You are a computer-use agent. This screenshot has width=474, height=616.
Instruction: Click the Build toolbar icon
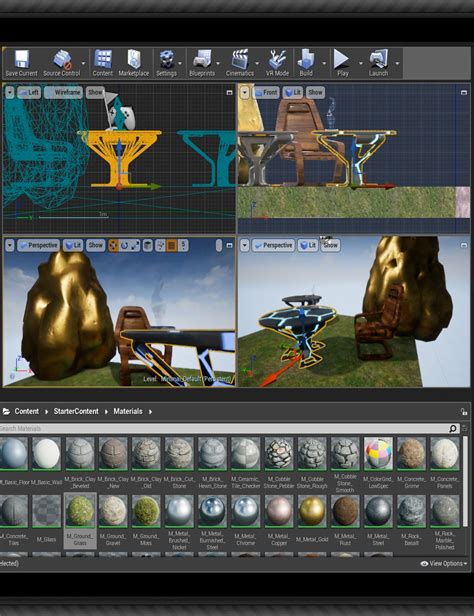tap(306, 63)
